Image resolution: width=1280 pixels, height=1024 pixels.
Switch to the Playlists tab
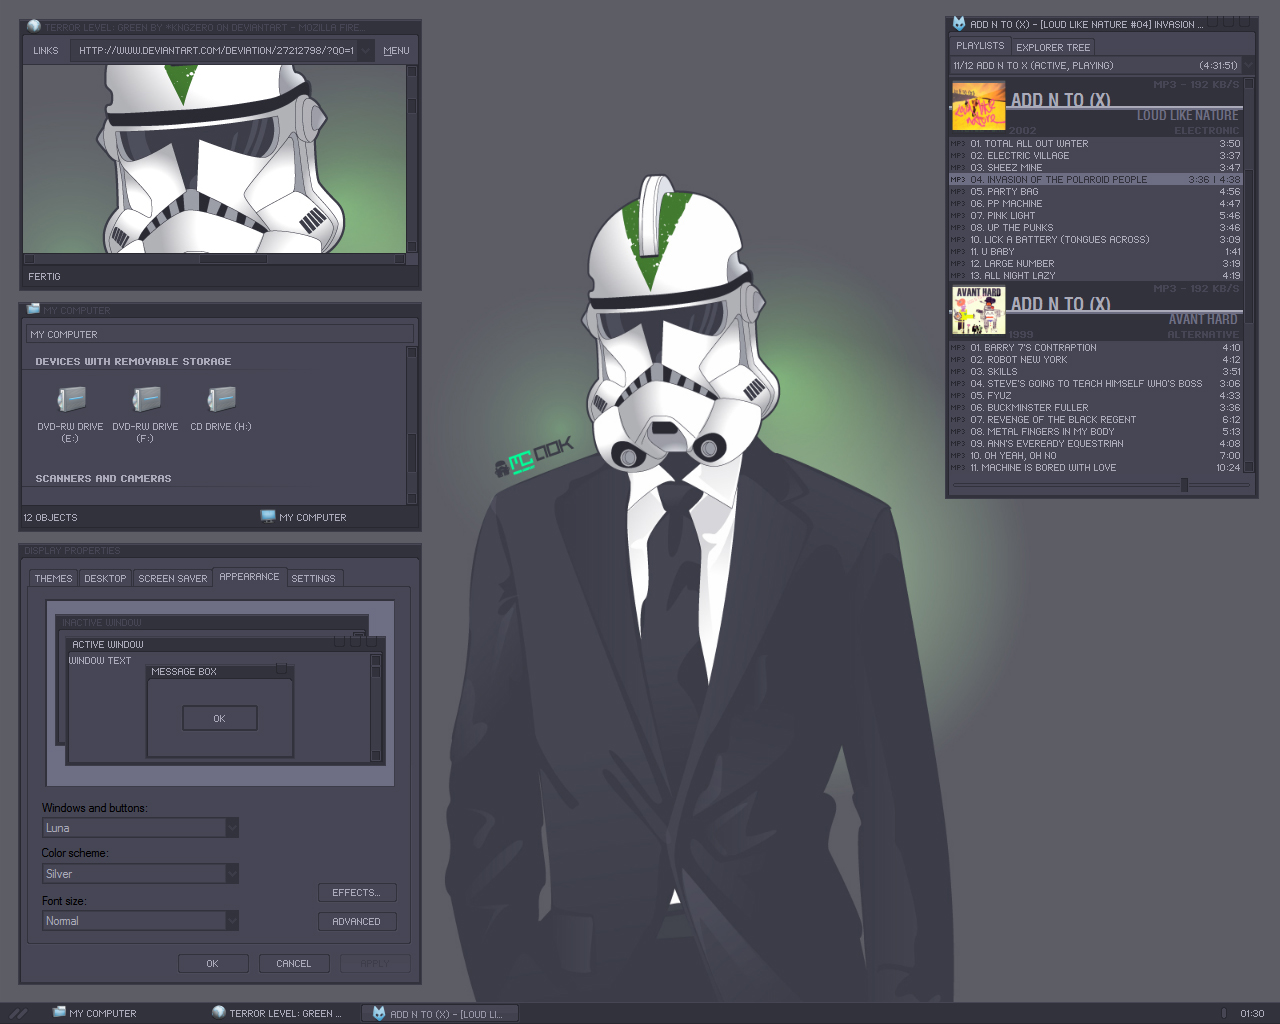pos(980,46)
